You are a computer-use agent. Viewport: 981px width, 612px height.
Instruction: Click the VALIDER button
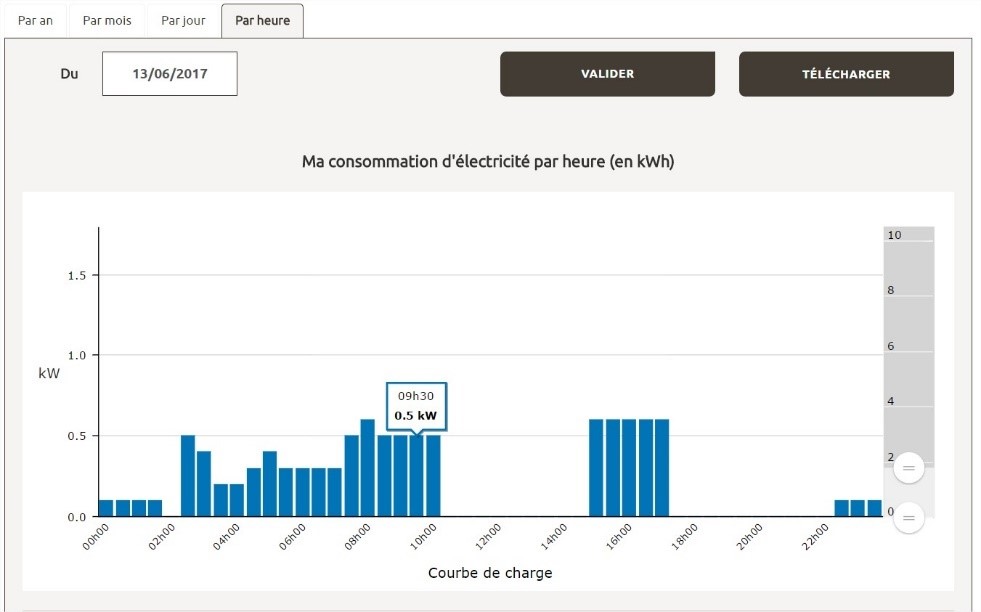pos(607,74)
